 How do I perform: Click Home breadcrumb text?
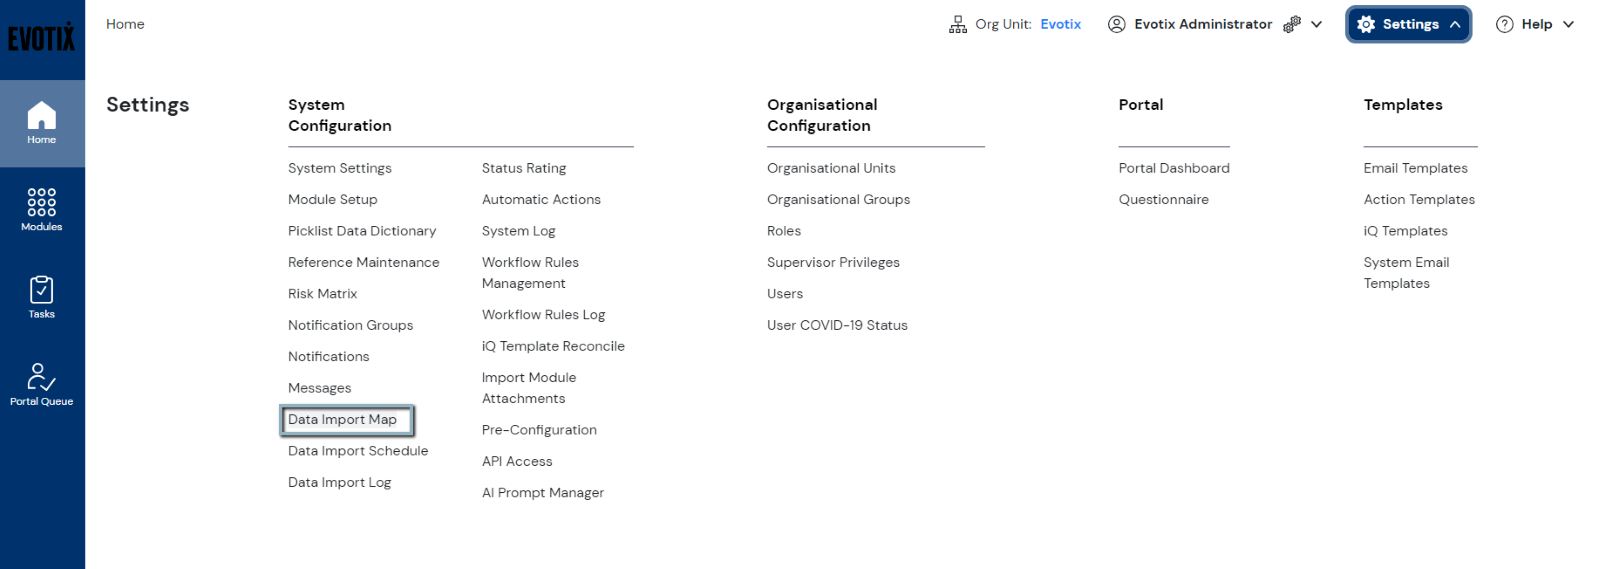(x=125, y=24)
